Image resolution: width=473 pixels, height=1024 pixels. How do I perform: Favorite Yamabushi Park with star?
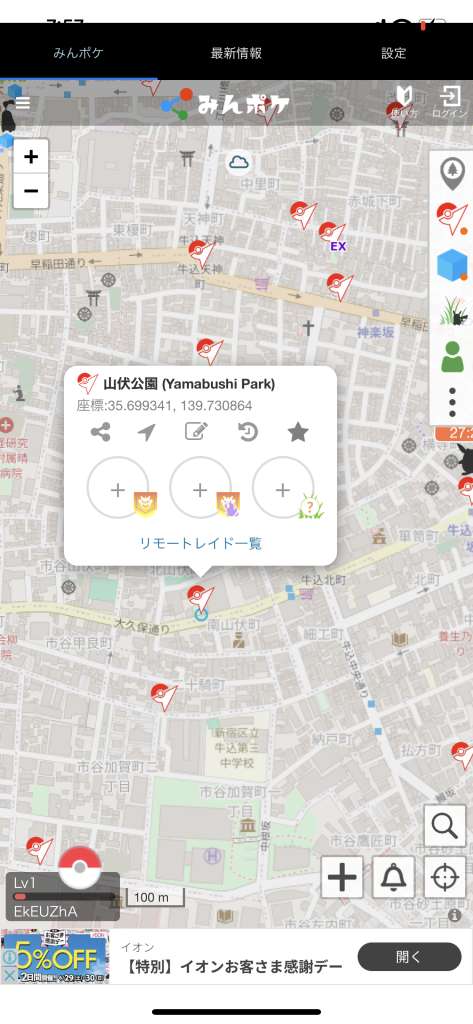coord(298,432)
